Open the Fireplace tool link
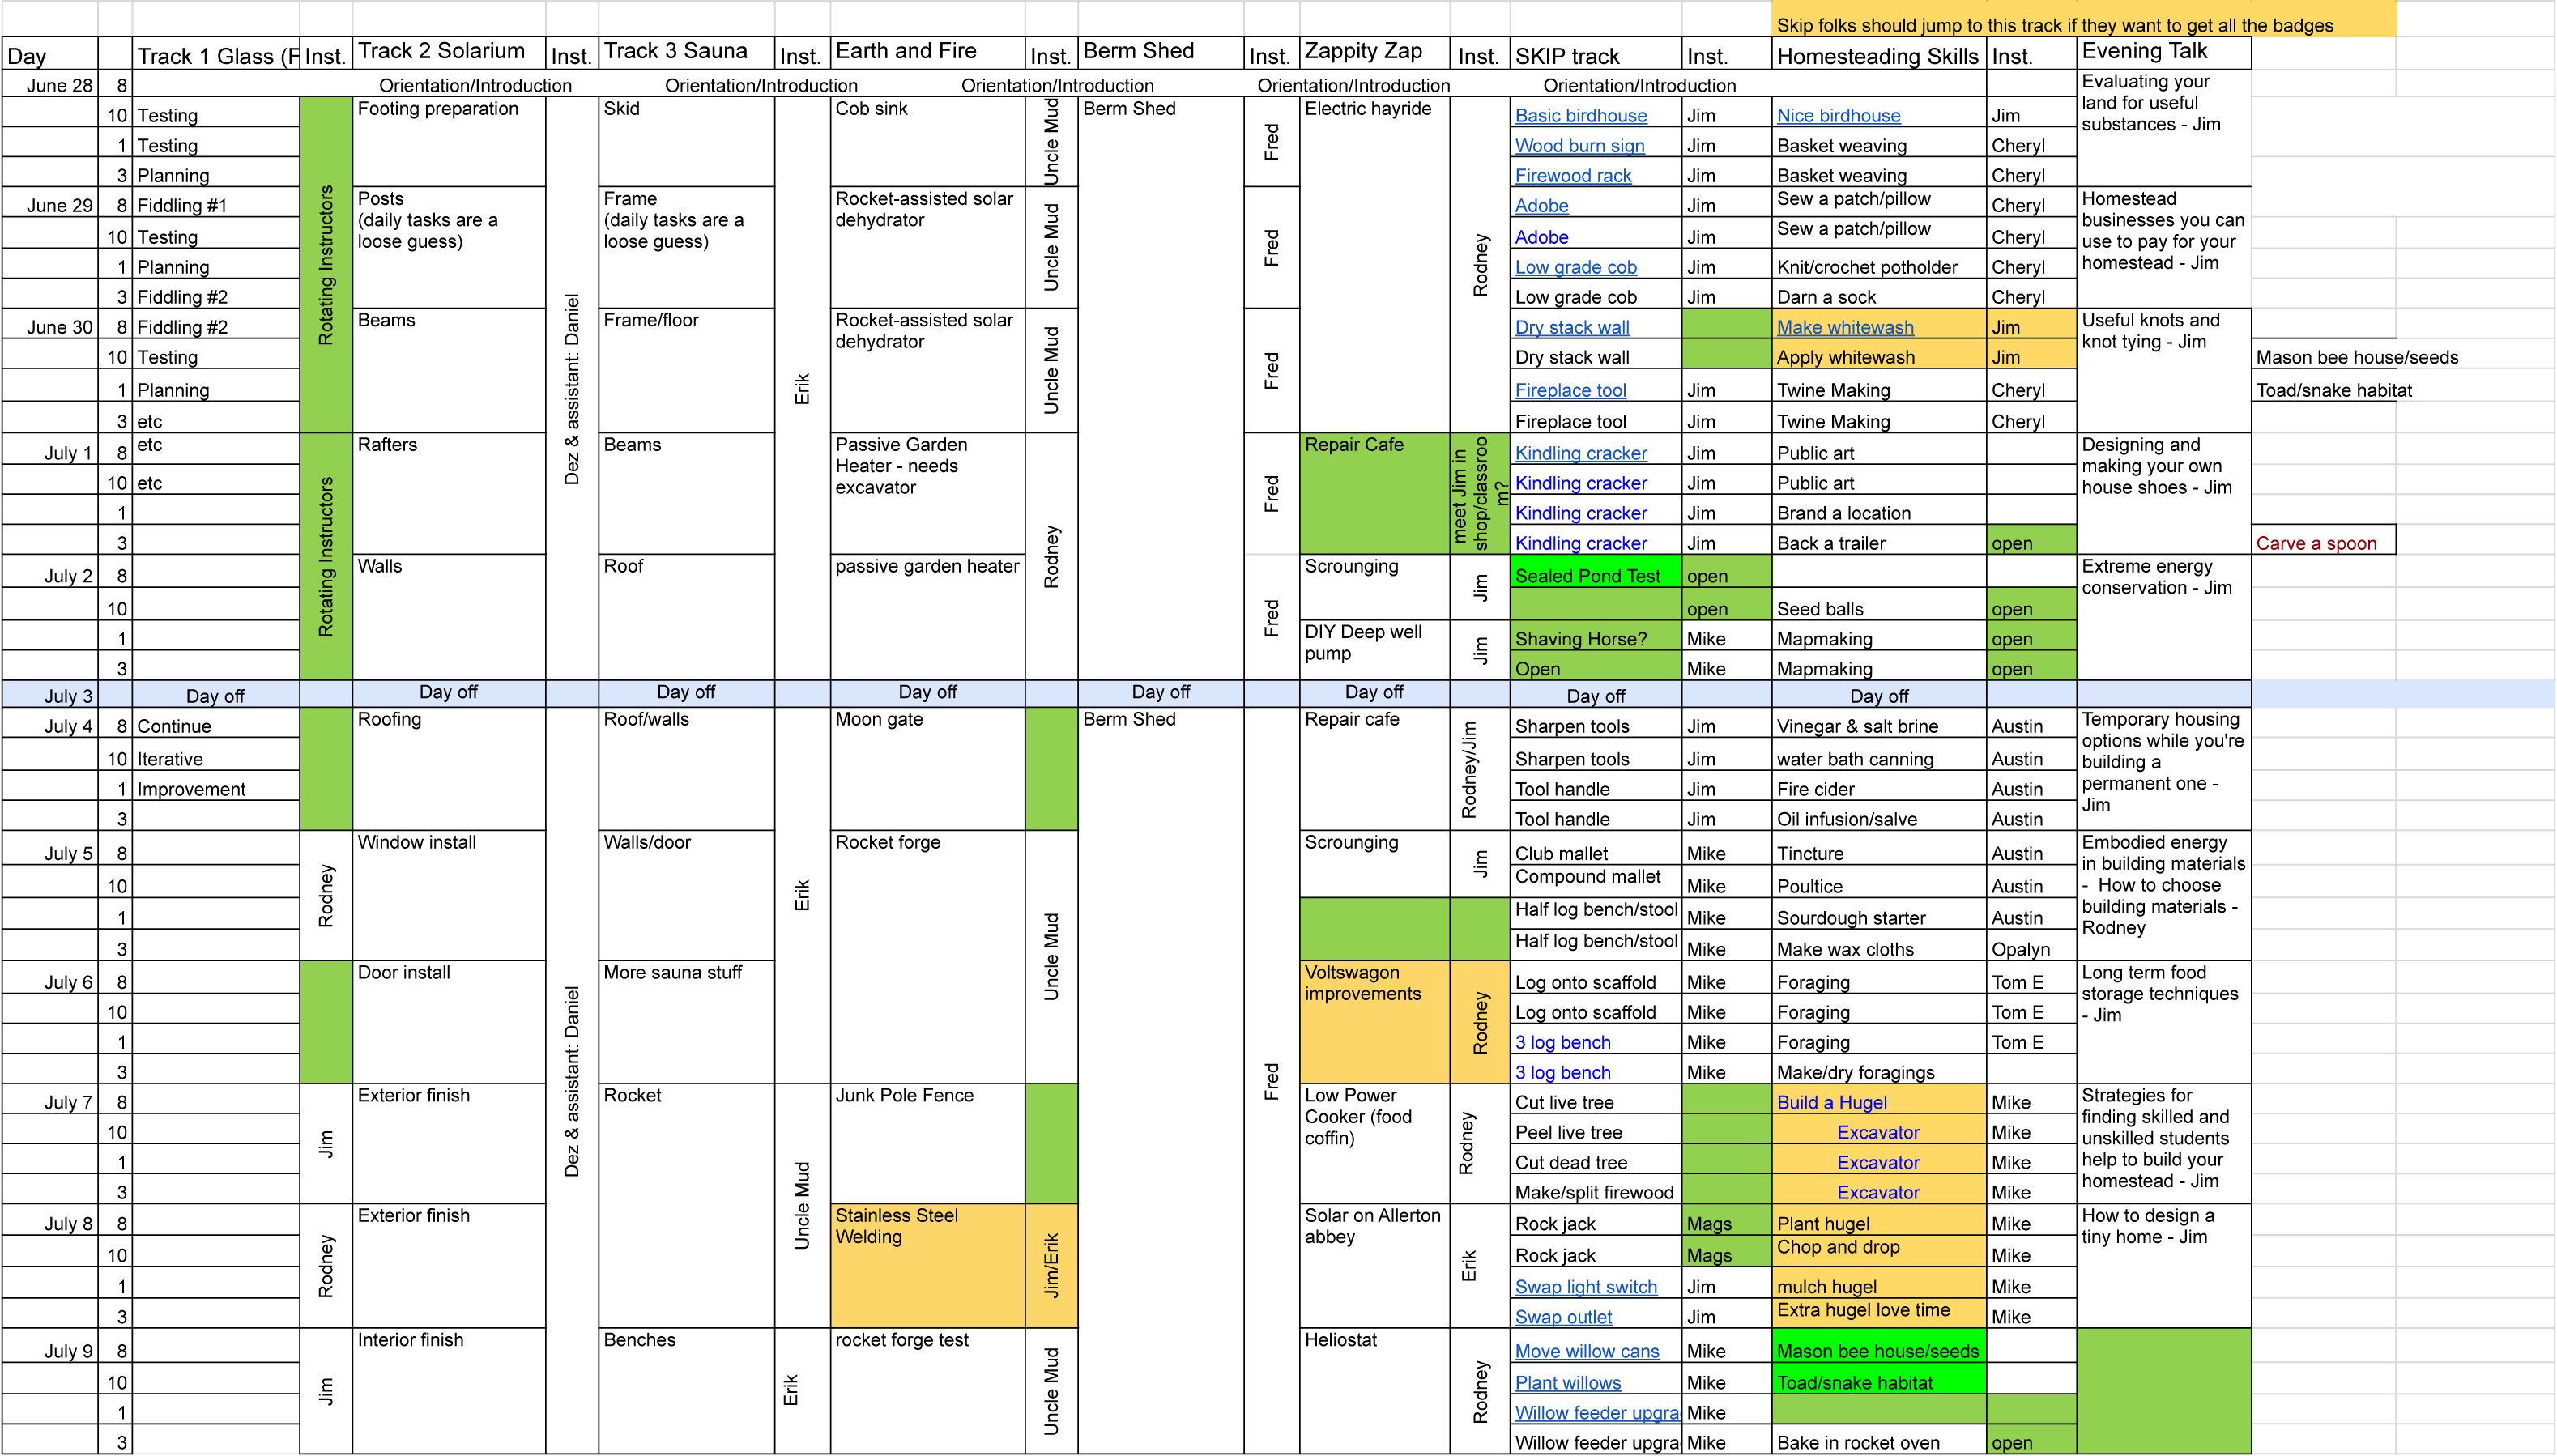This screenshot has height=1456, width=2557. (x=1570, y=390)
